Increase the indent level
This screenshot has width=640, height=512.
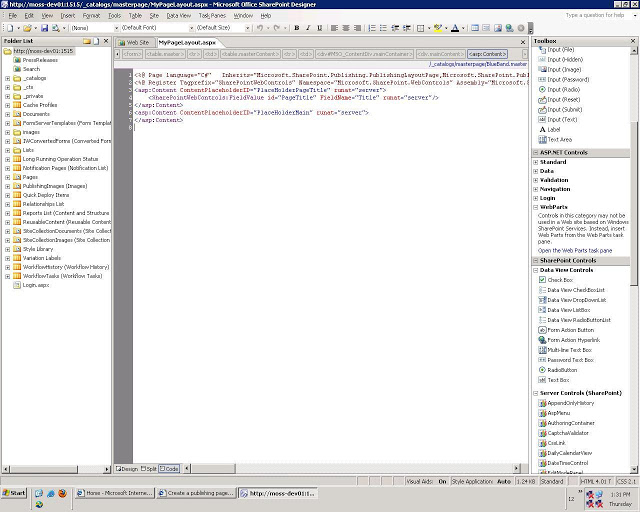pyautogui.click(x=407, y=28)
